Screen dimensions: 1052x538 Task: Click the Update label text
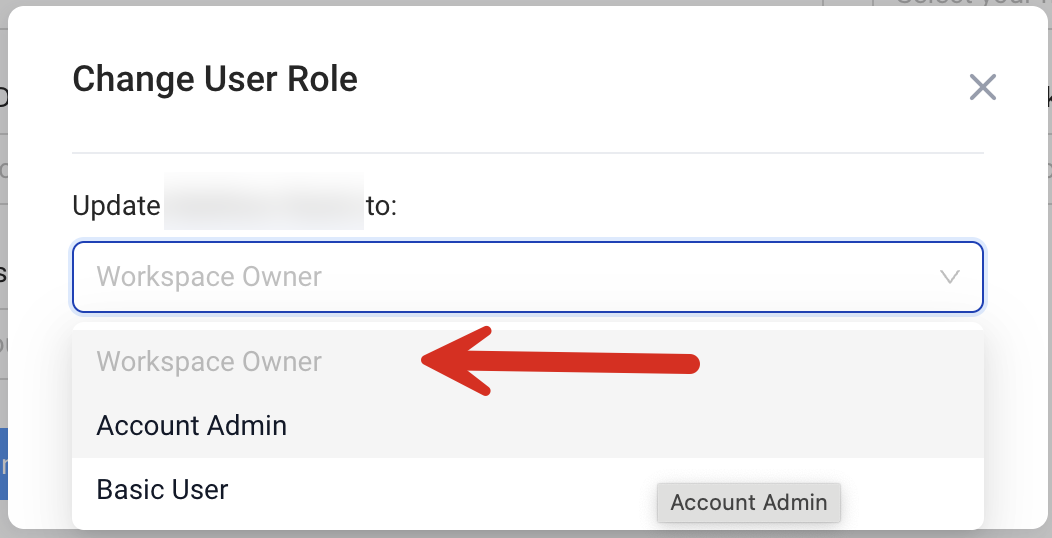(116, 206)
